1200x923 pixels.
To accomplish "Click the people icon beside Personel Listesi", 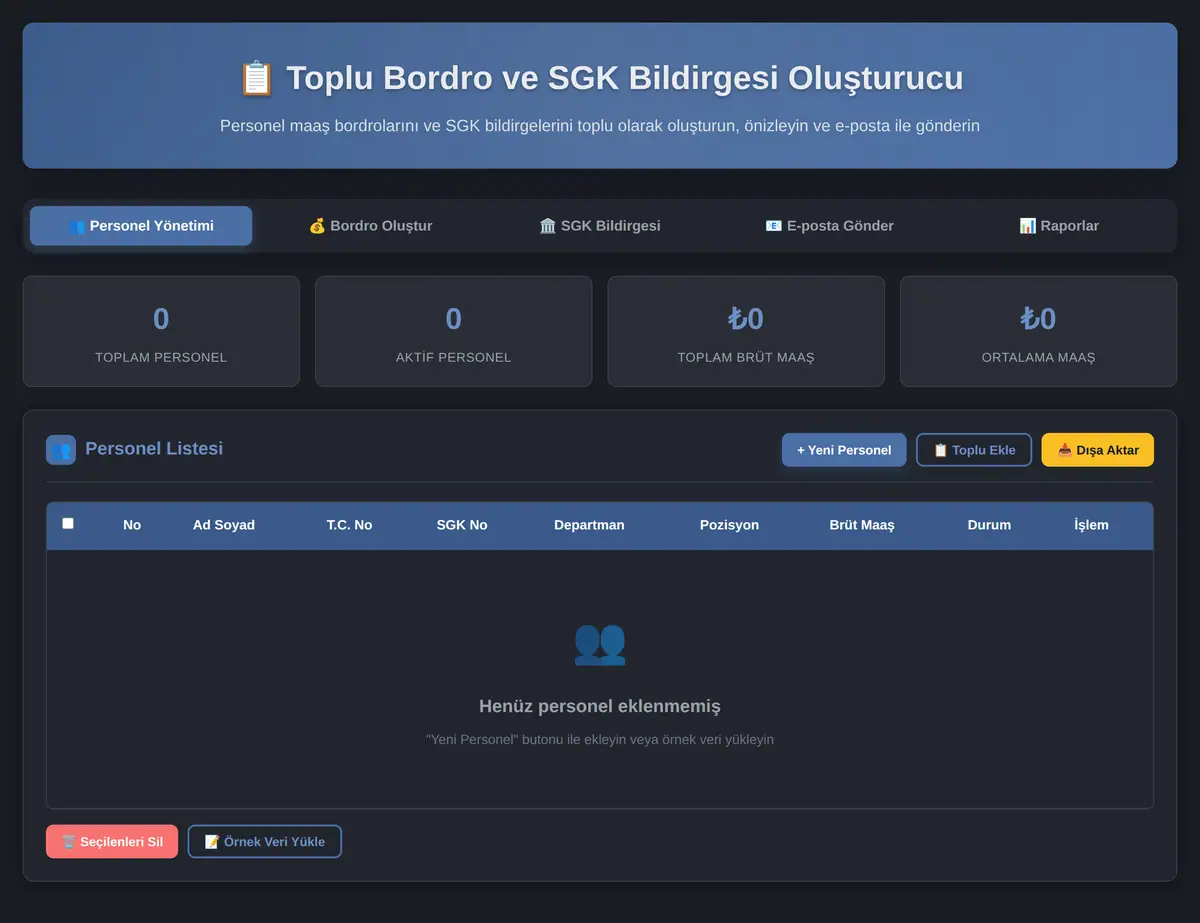I will 61,450.
